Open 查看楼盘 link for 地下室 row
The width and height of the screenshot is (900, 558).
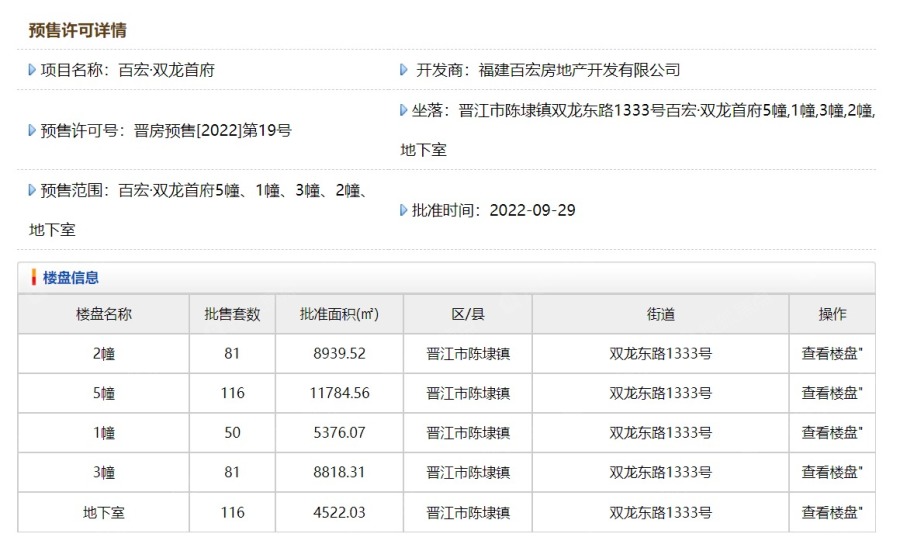[832, 512]
